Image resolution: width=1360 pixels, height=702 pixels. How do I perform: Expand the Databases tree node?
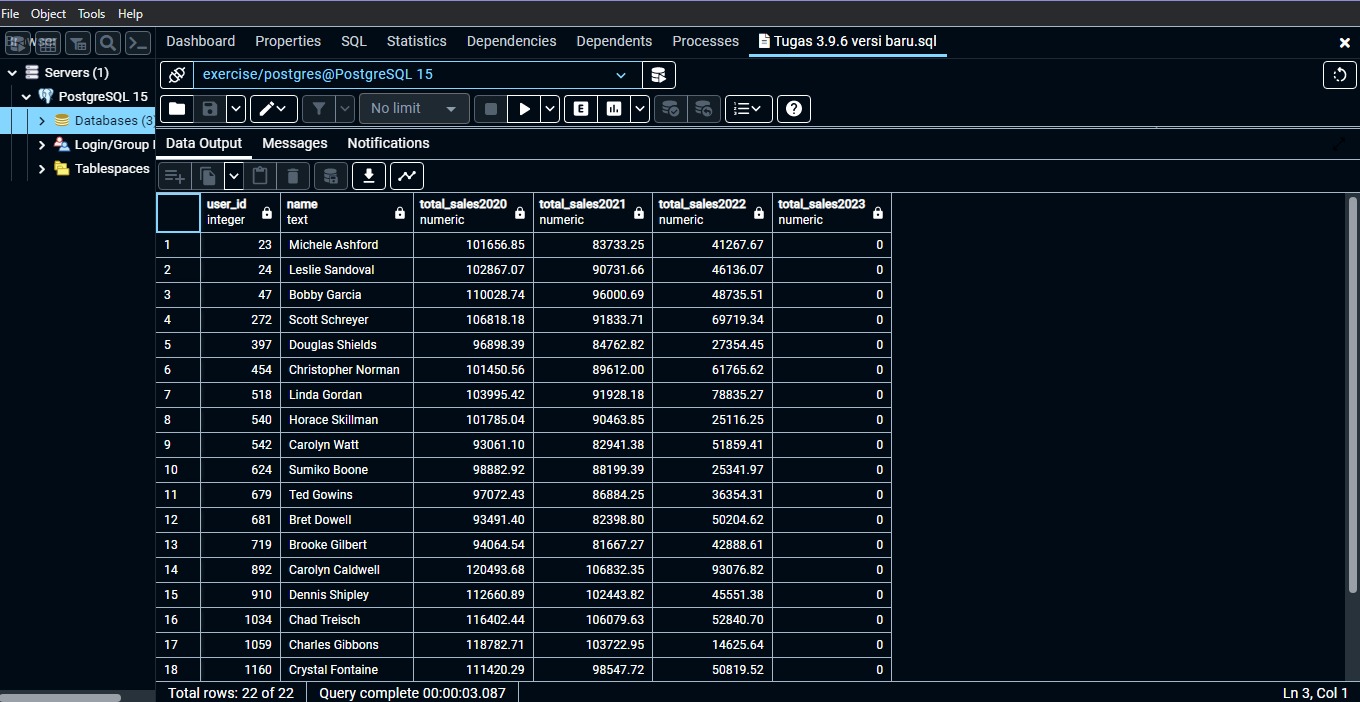(42, 121)
